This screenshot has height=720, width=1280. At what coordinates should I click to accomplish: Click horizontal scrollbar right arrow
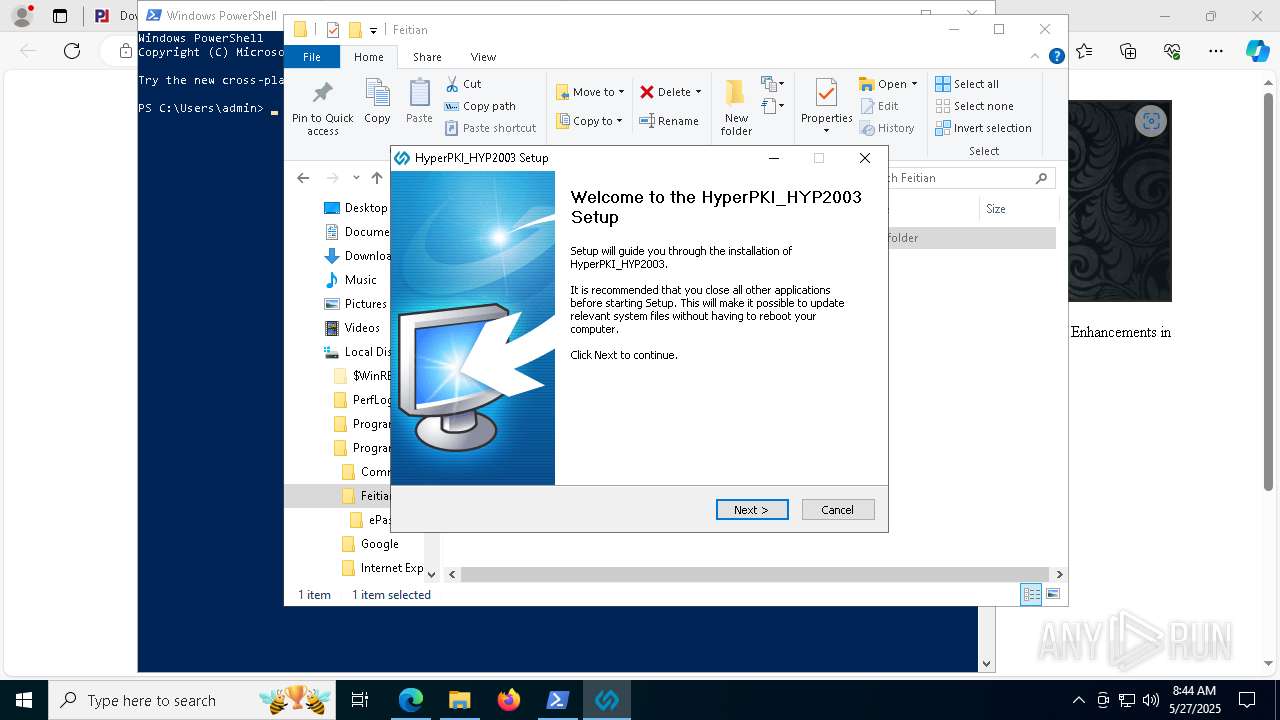1059,574
